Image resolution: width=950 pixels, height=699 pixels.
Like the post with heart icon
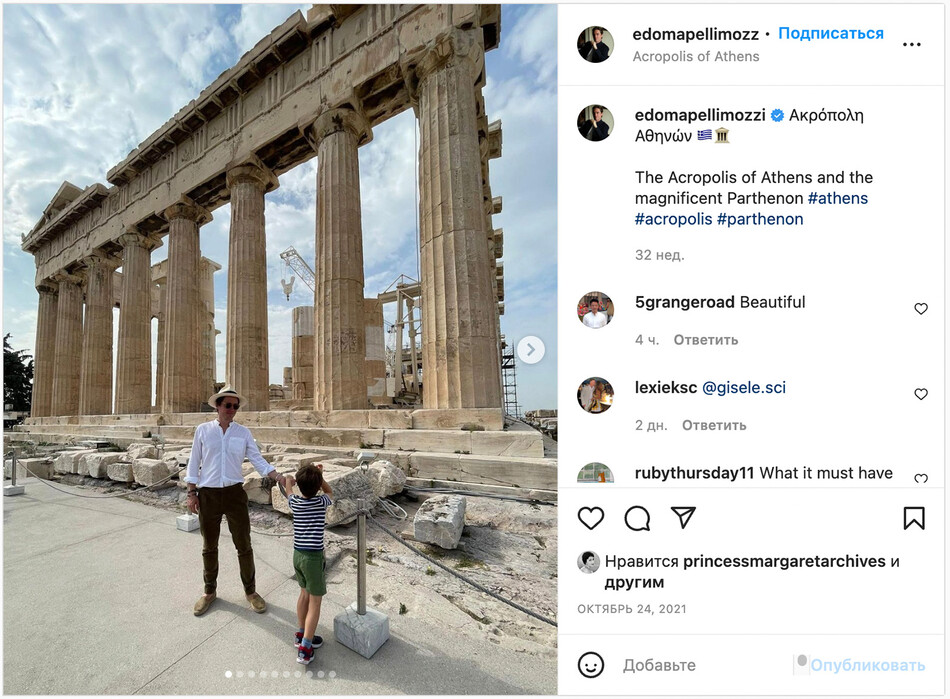point(591,518)
